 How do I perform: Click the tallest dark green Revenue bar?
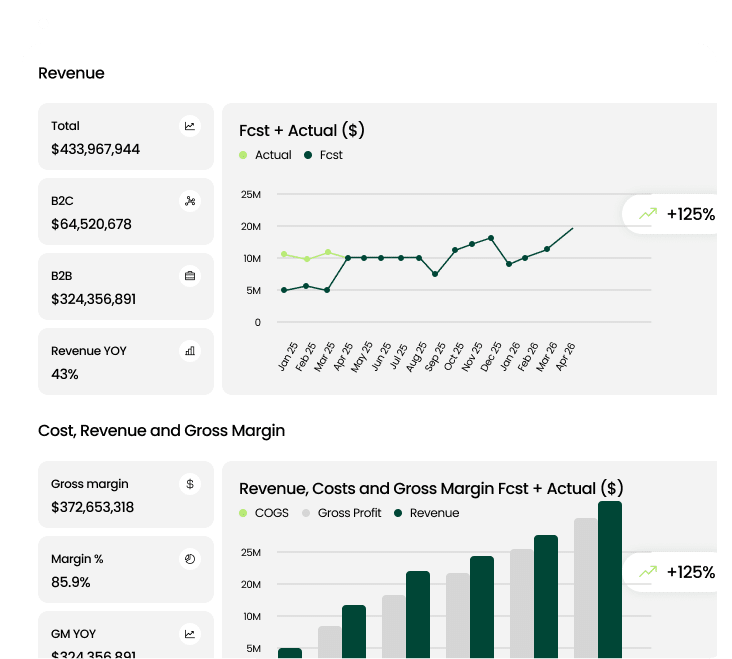[610, 580]
